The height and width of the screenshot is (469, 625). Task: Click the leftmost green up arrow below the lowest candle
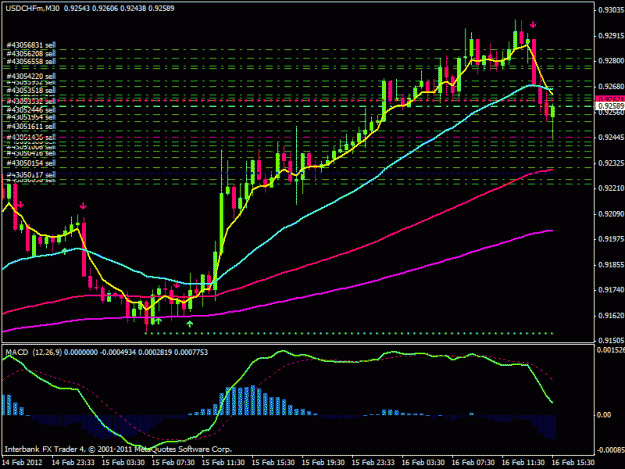(159, 320)
